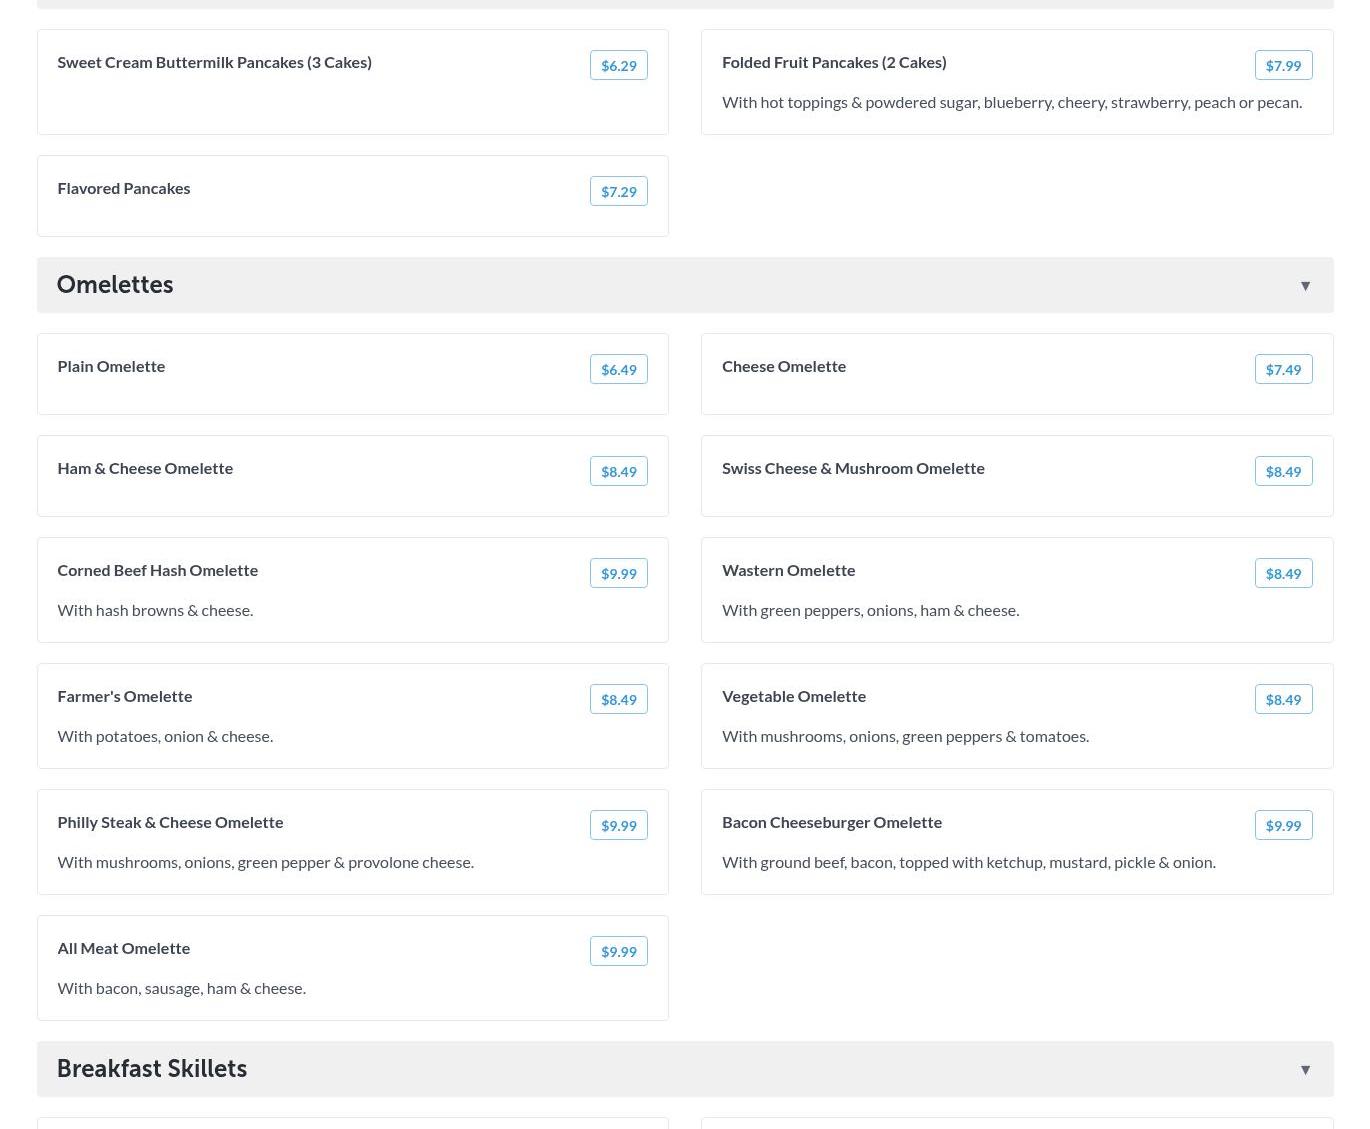Select the Vegetable Omelette ingredients description
The width and height of the screenshot is (1370, 1129).
(x=905, y=736)
